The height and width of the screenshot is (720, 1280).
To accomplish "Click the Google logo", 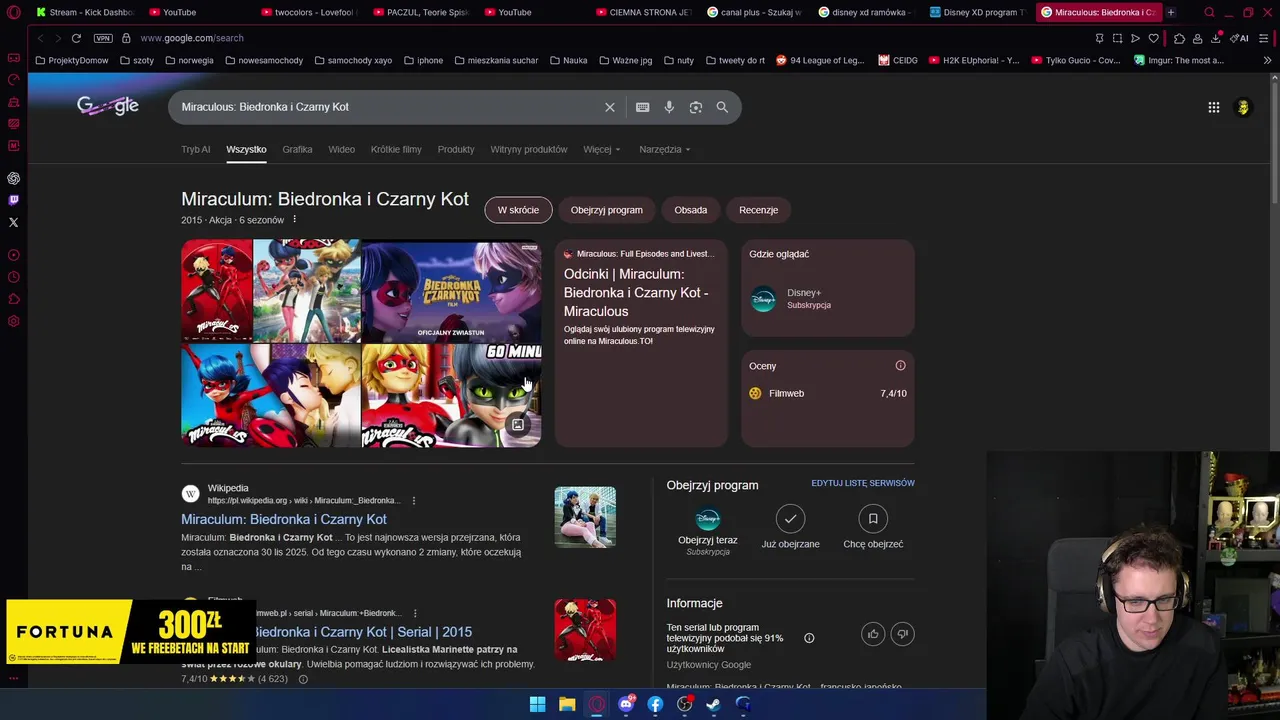I will pos(108,106).
